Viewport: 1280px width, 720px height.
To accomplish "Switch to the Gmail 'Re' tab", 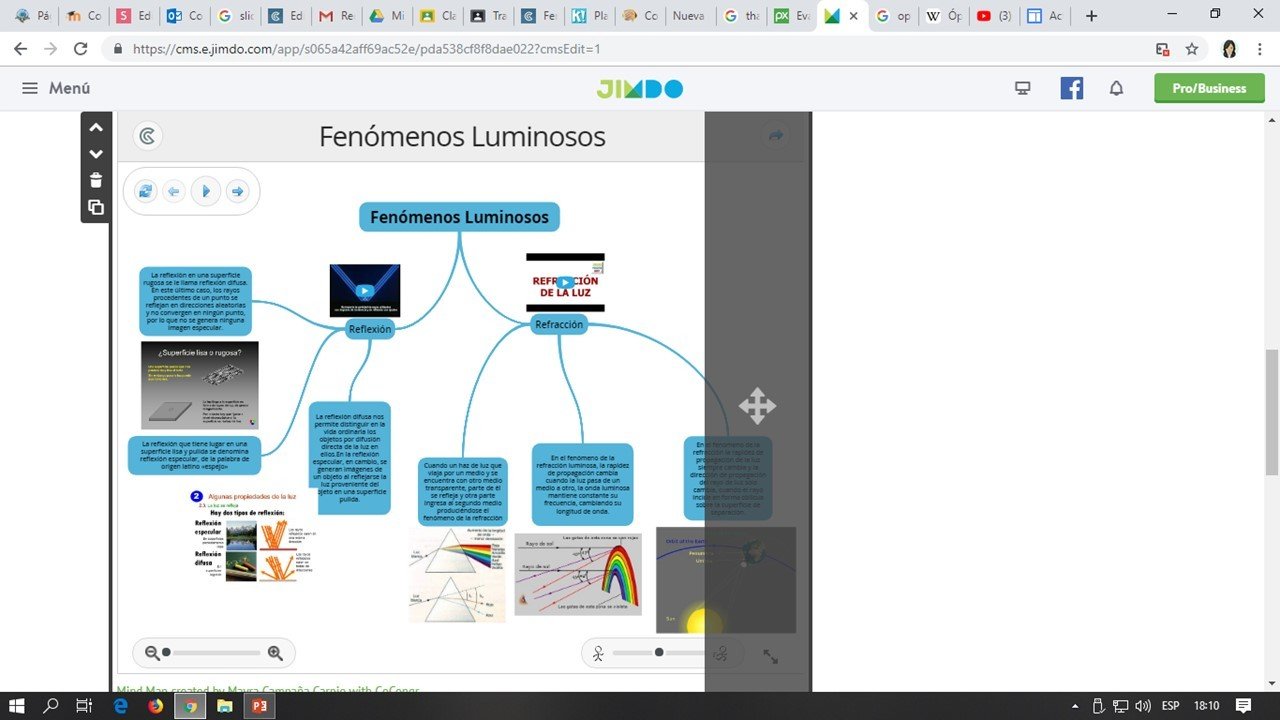I will (x=335, y=16).
